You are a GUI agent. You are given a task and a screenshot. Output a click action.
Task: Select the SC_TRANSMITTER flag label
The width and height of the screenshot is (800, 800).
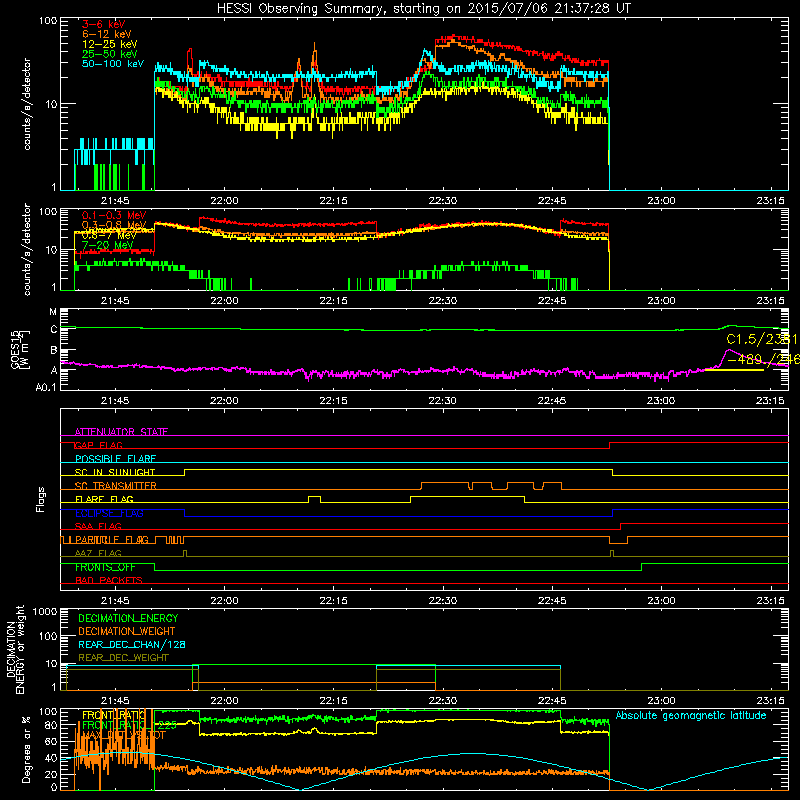tap(115, 486)
